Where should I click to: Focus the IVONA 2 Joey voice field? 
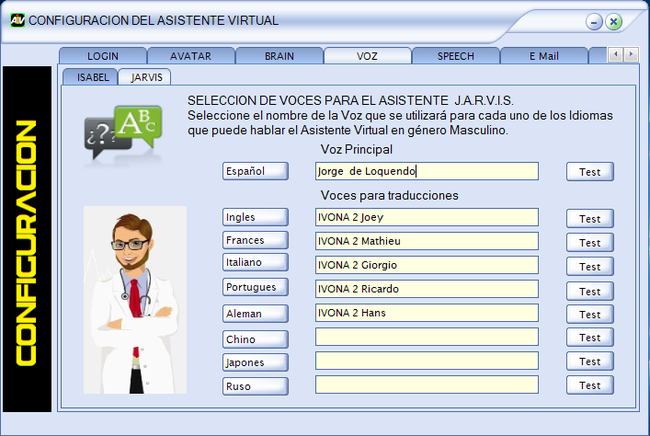pyautogui.click(x=427, y=217)
